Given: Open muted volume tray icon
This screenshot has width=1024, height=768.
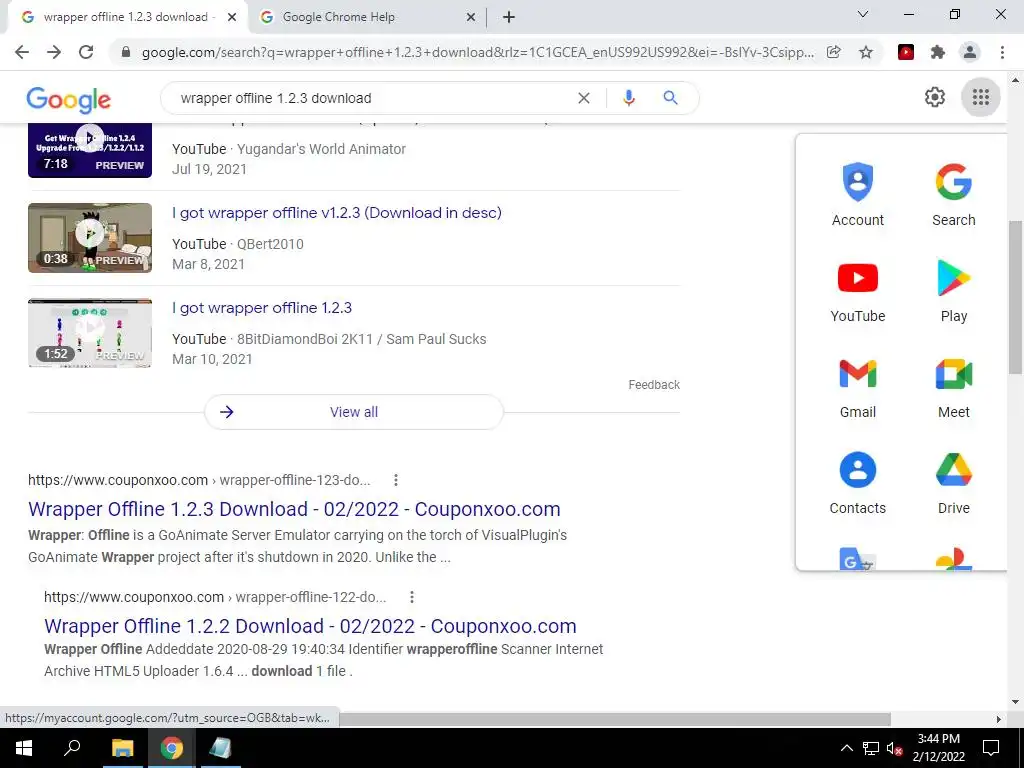Looking at the screenshot, I should pos(895,748).
